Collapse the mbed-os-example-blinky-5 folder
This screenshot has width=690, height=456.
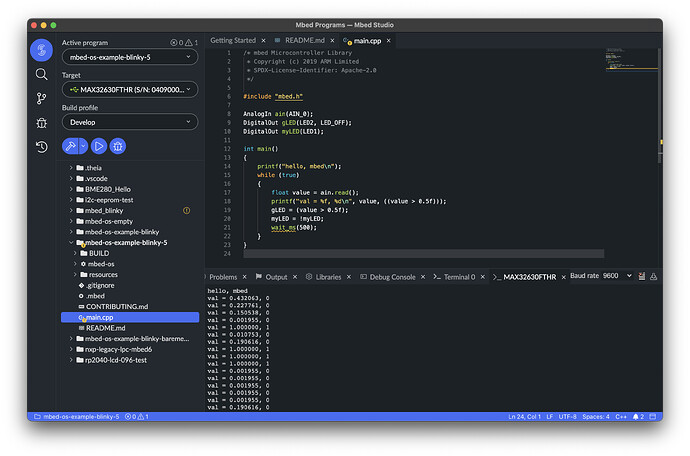(x=69, y=242)
